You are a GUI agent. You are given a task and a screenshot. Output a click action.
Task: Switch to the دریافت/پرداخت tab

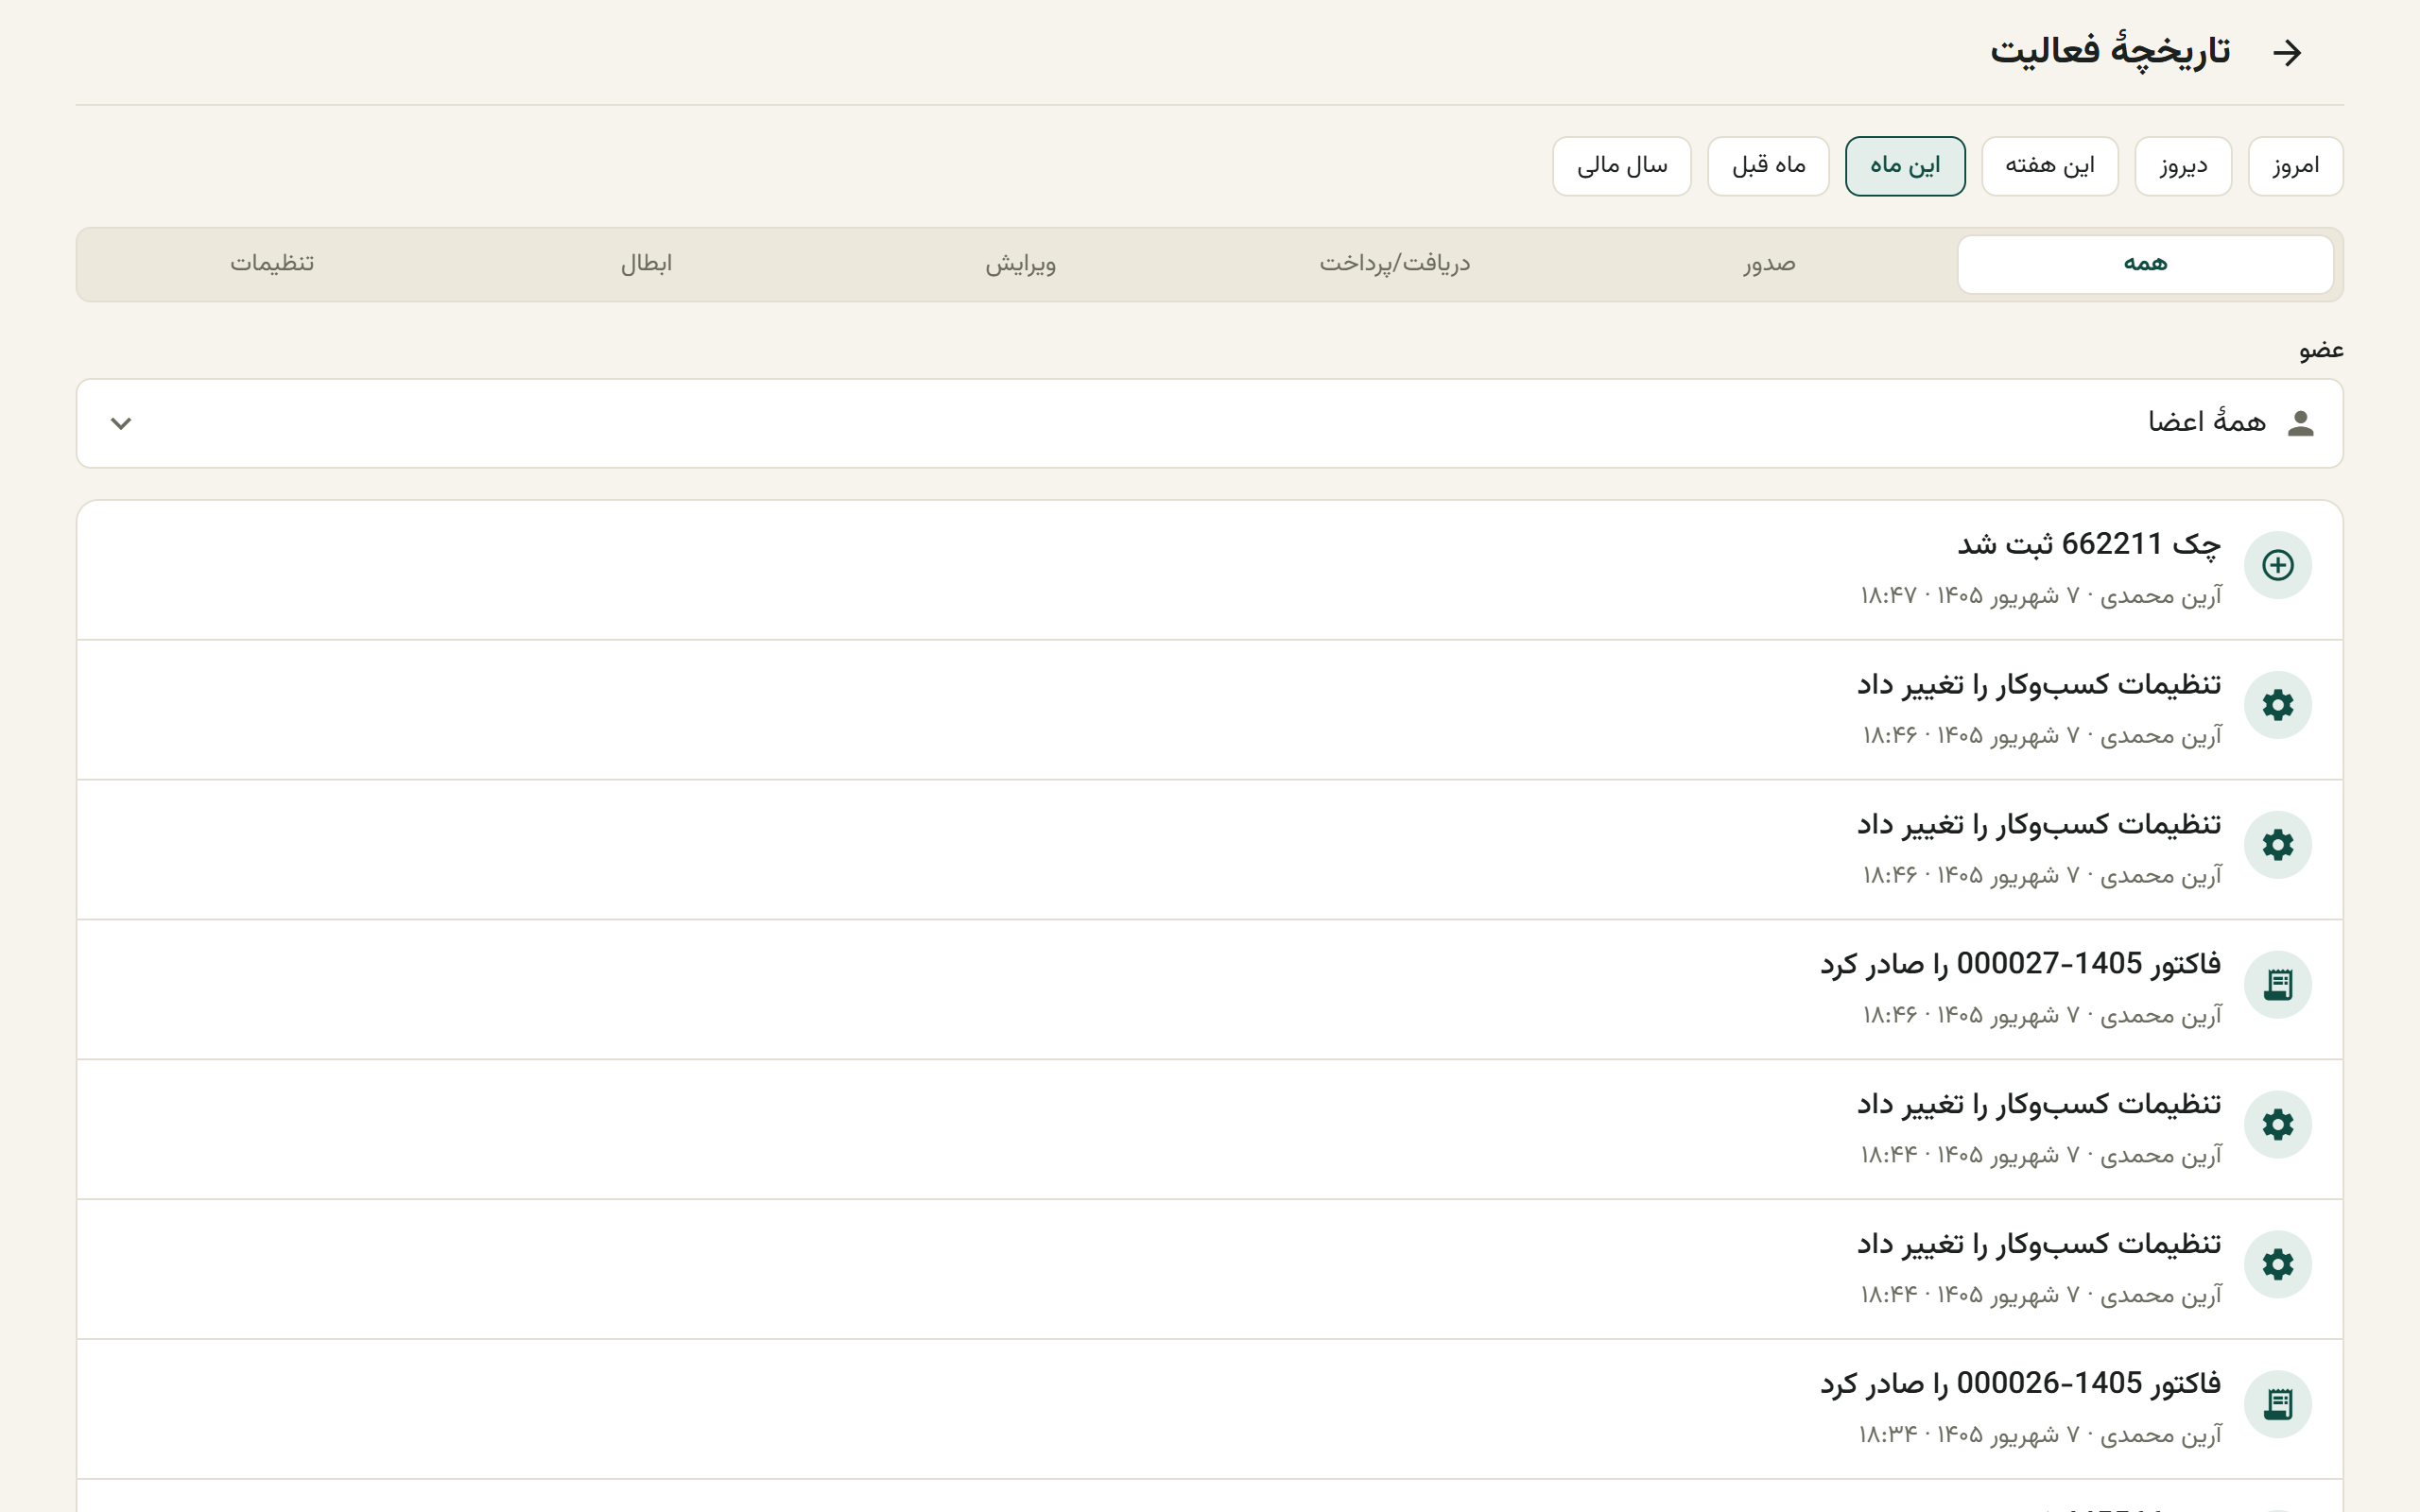[1395, 264]
